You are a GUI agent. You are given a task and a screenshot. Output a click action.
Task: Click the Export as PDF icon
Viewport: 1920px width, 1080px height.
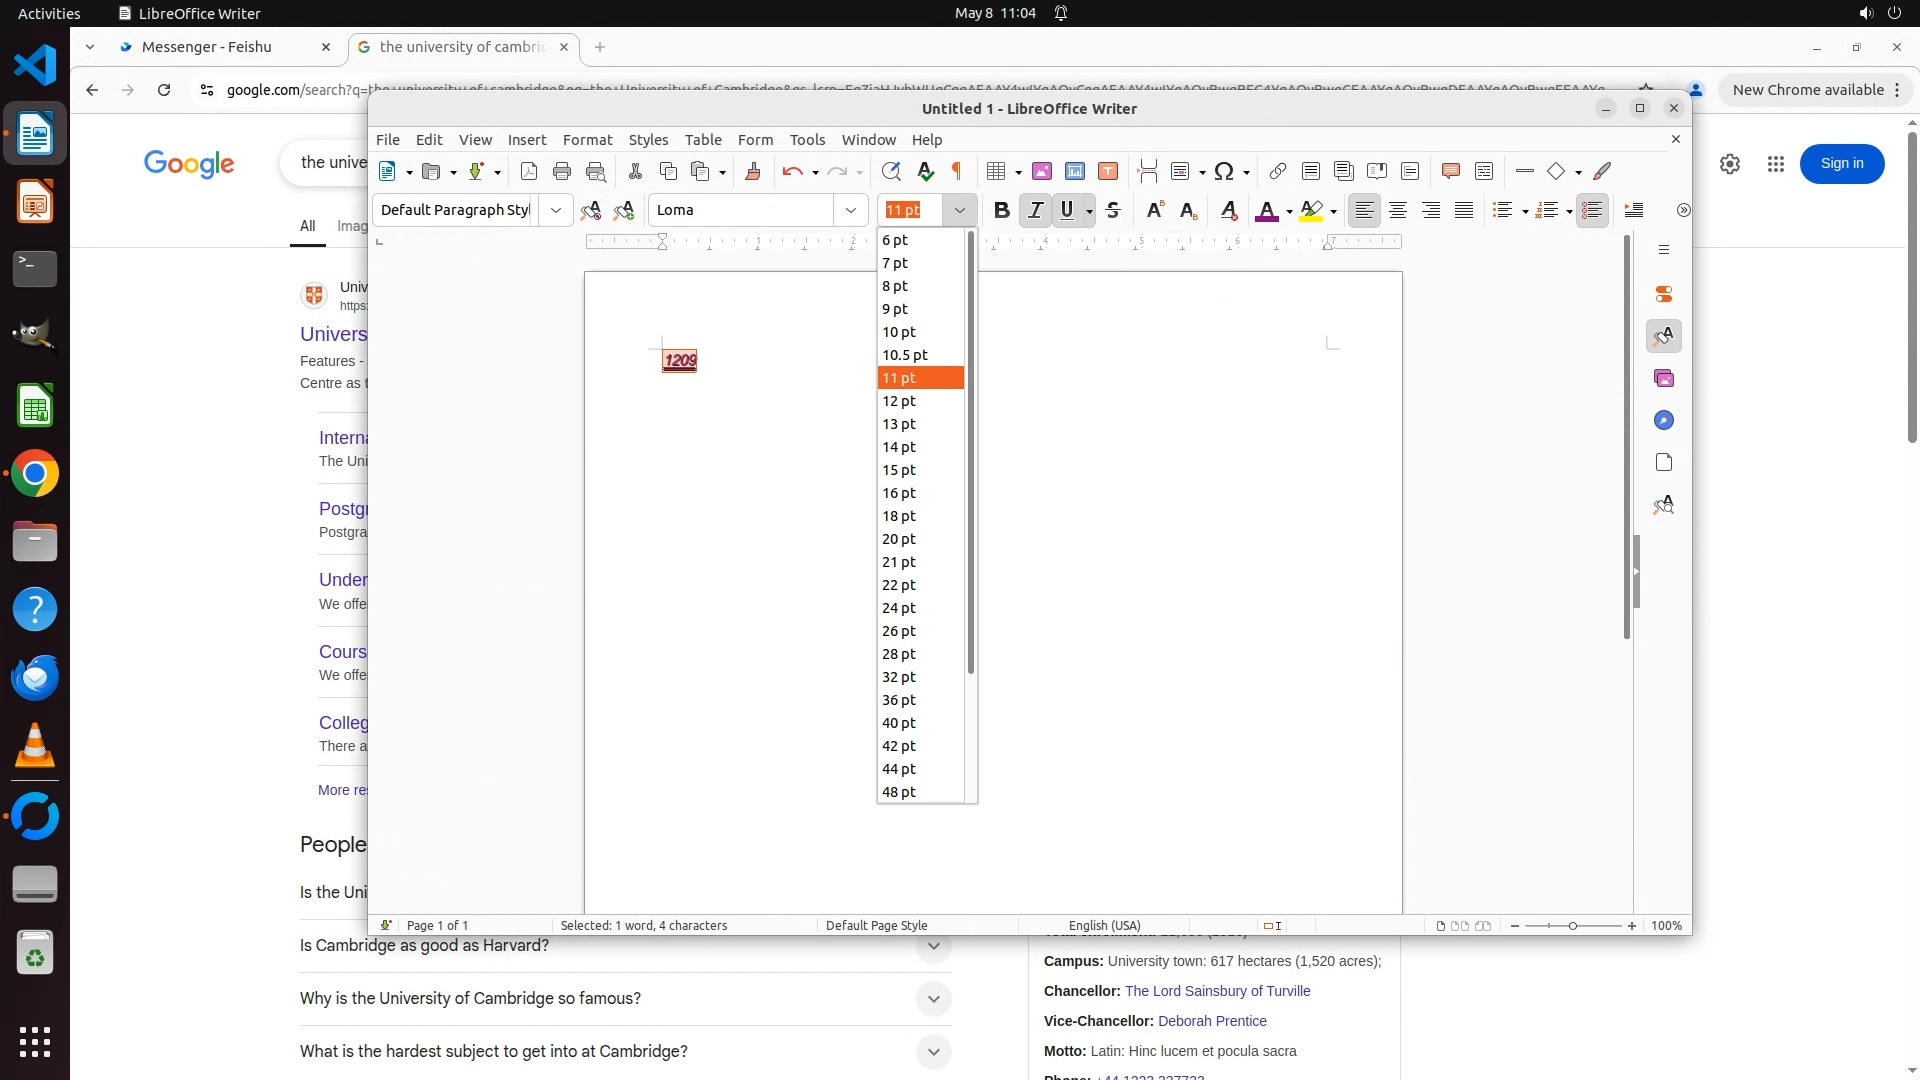coord(529,171)
